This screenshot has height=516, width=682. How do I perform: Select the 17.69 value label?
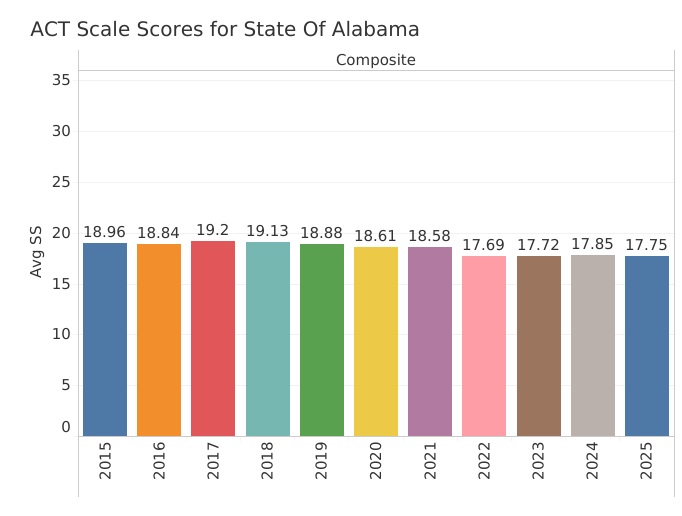(x=484, y=245)
